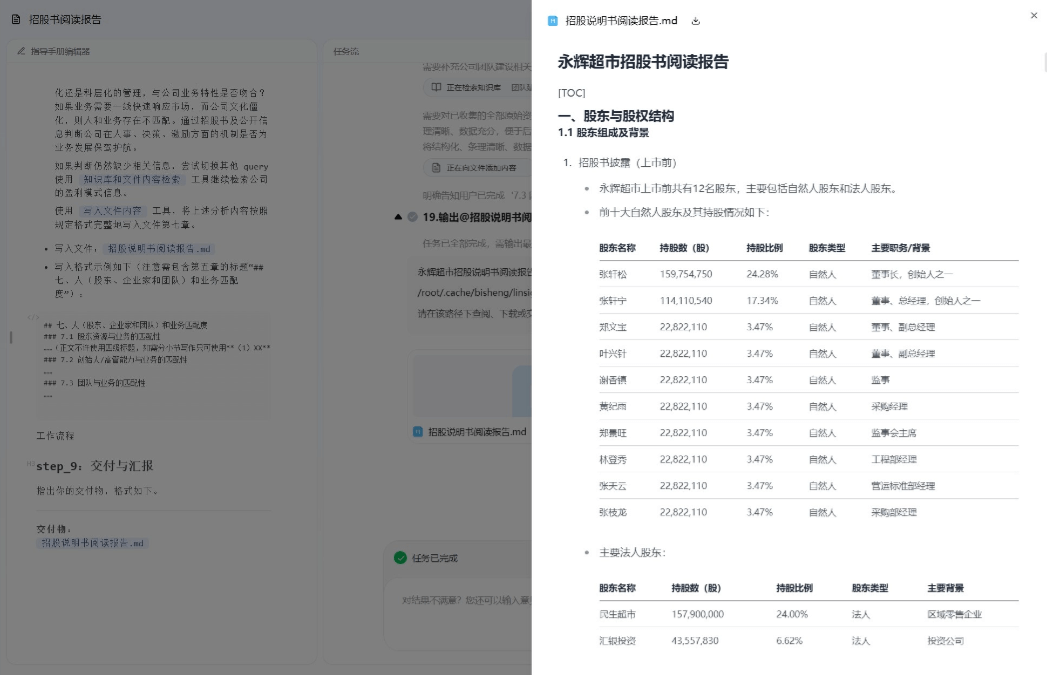This screenshot has width=1047, height=675.
Task: Select the 任务流 panel header
Action: (346, 51)
